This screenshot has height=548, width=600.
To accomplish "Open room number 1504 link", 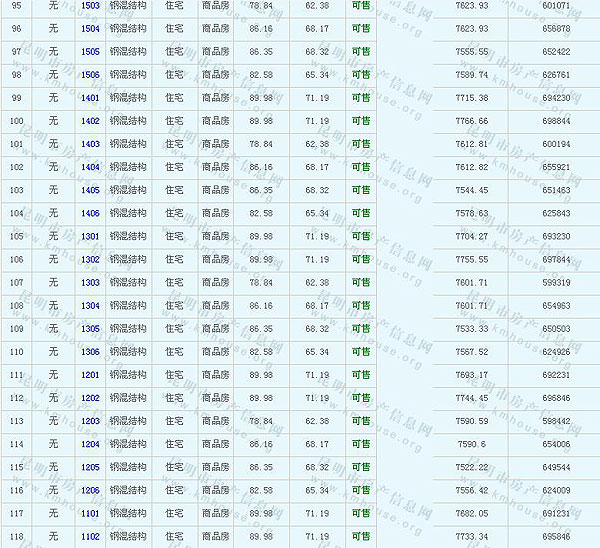I will pyautogui.click(x=90, y=29).
